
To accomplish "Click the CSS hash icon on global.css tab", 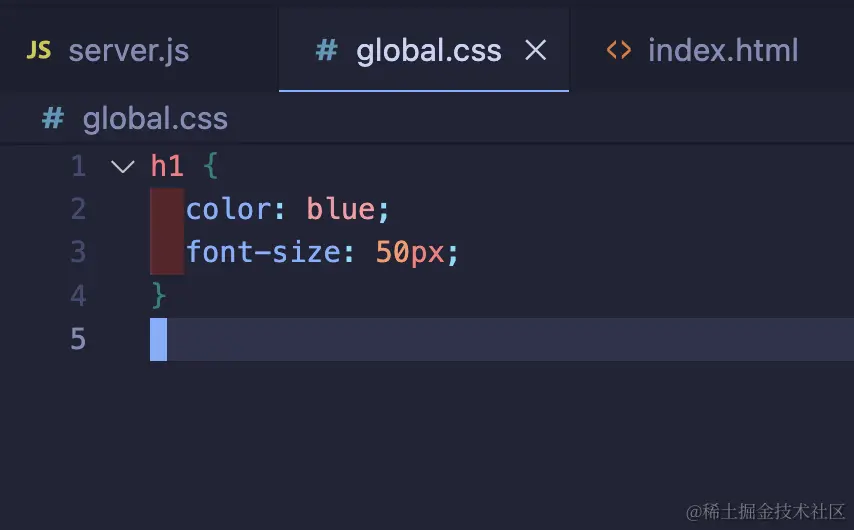I will [326, 50].
